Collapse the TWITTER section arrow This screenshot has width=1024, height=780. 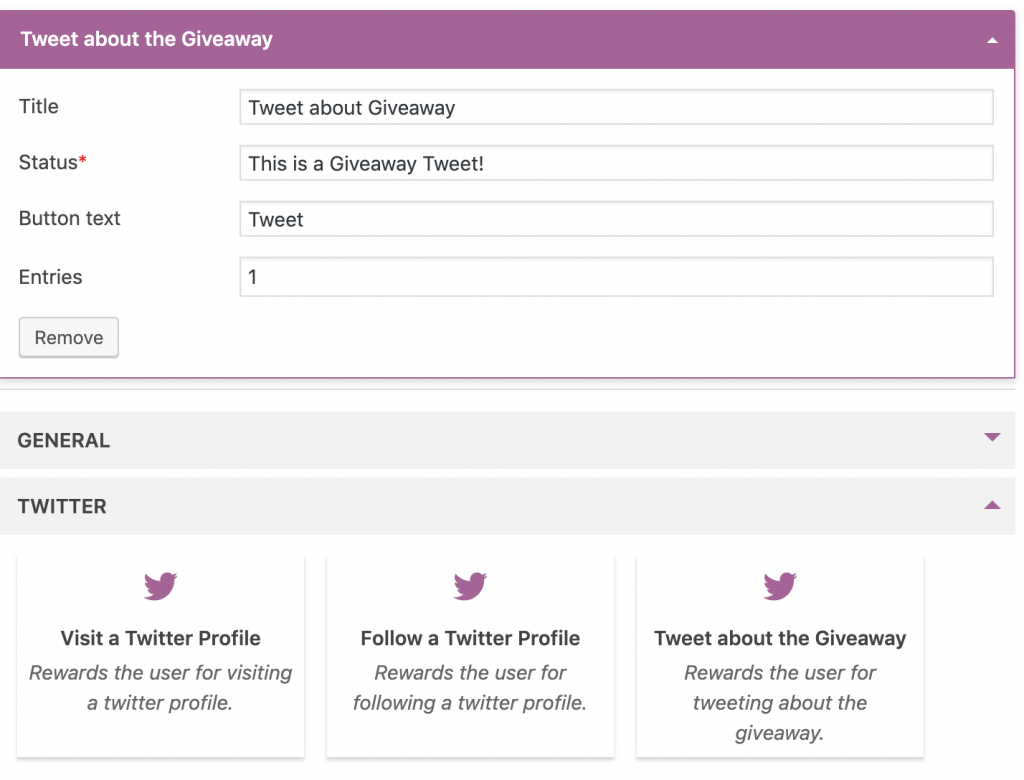coord(992,504)
